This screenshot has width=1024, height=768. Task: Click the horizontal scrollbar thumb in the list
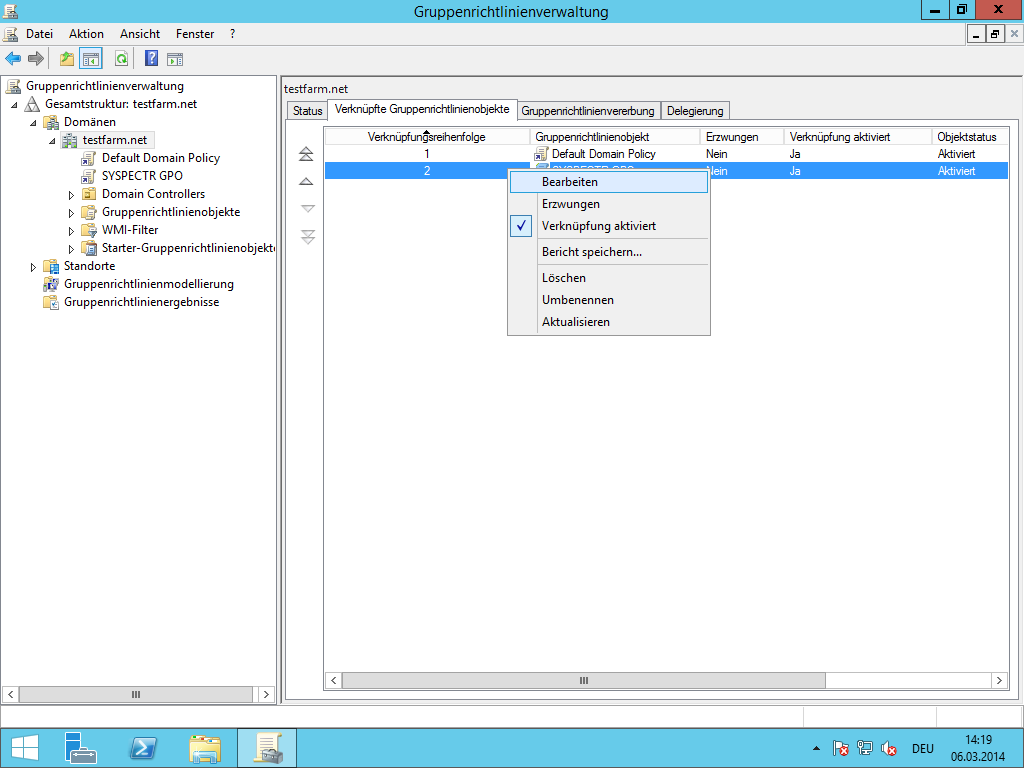click(584, 680)
